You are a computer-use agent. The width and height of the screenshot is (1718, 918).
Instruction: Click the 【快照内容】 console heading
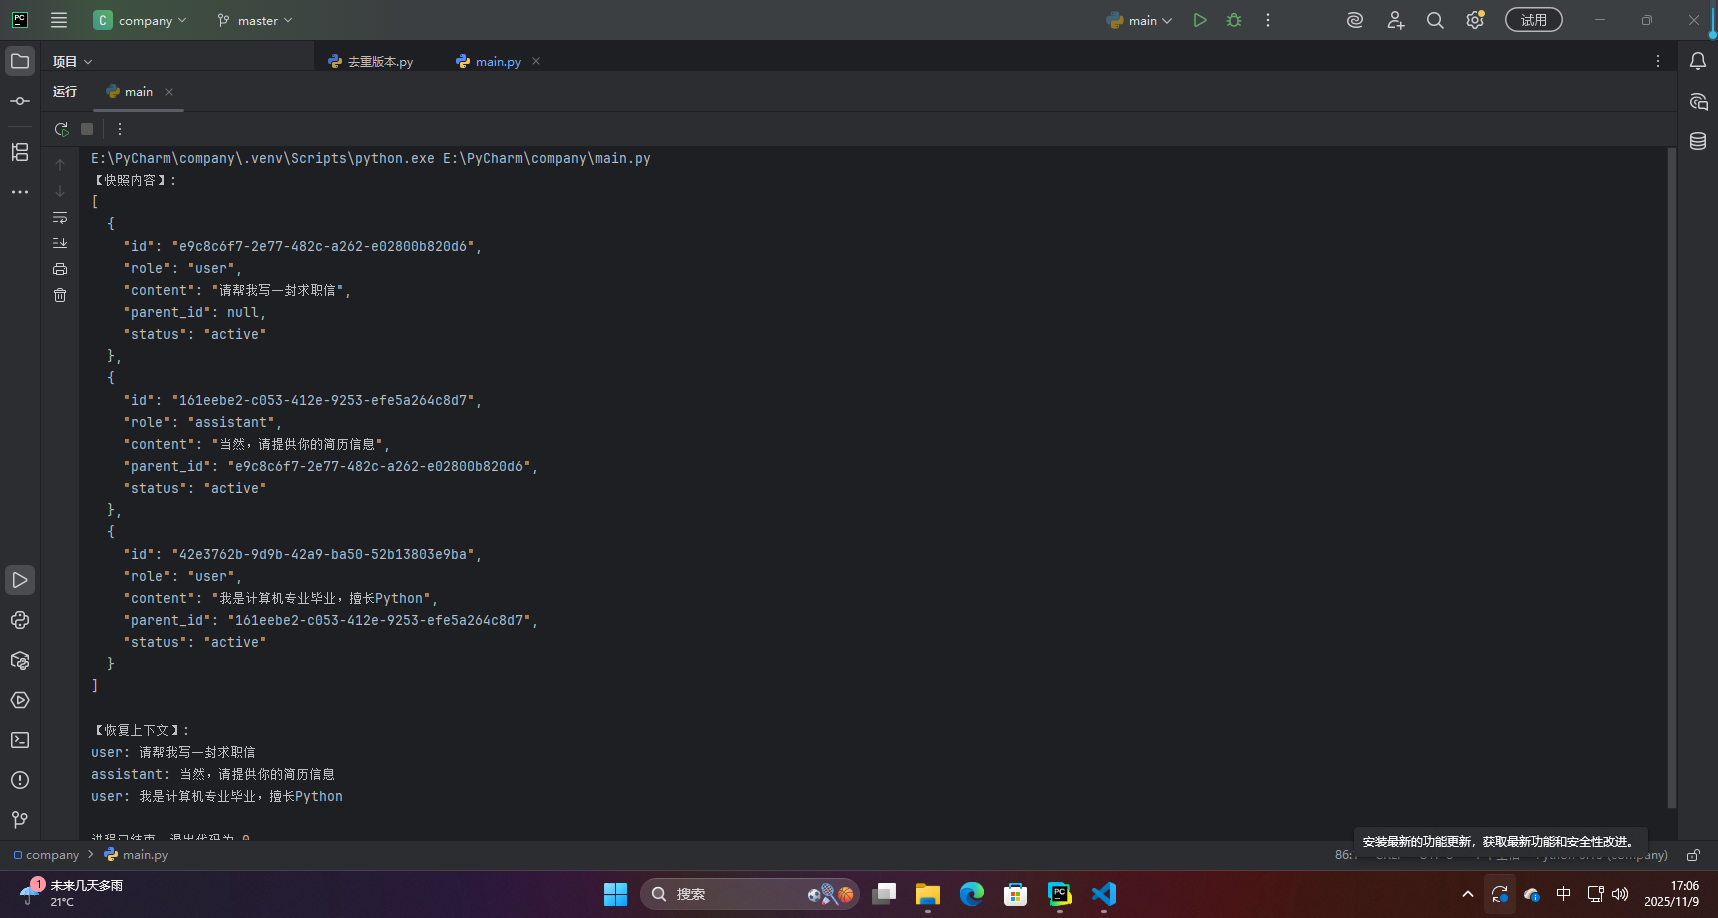point(134,180)
